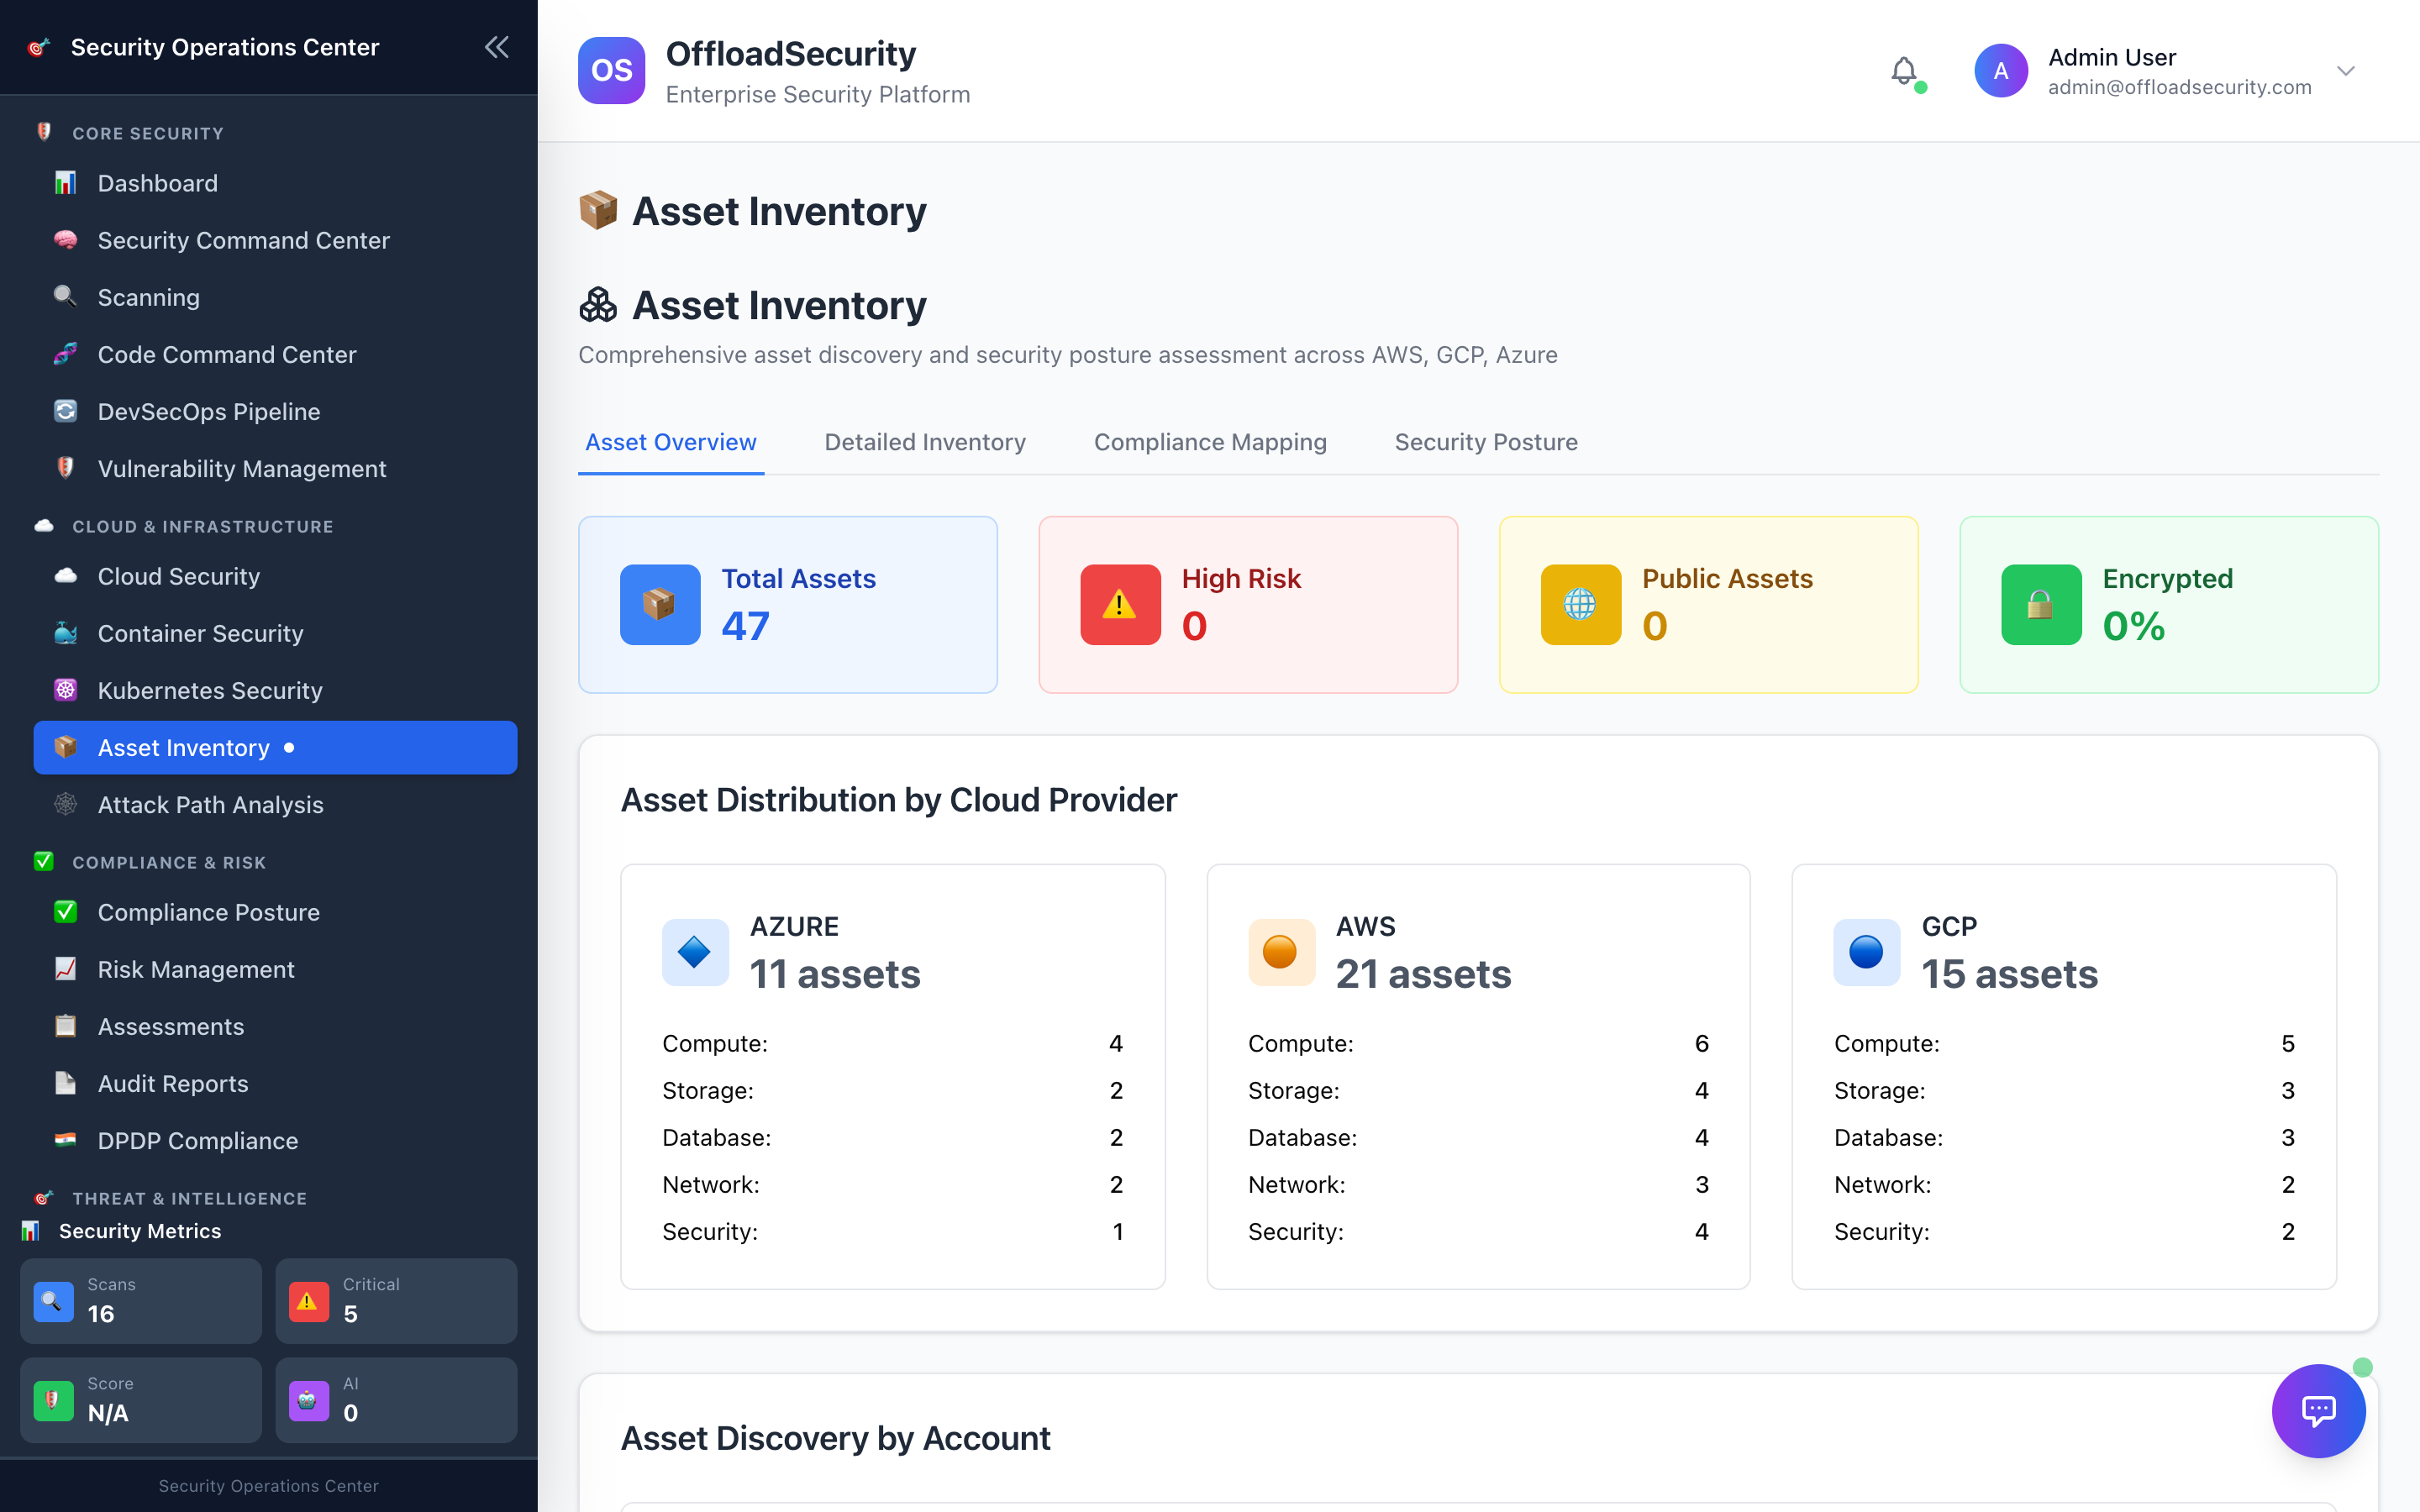The width and height of the screenshot is (2420, 1512).
Task: Click the Compliance Posture checkmark icon
Action: [65, 912]
